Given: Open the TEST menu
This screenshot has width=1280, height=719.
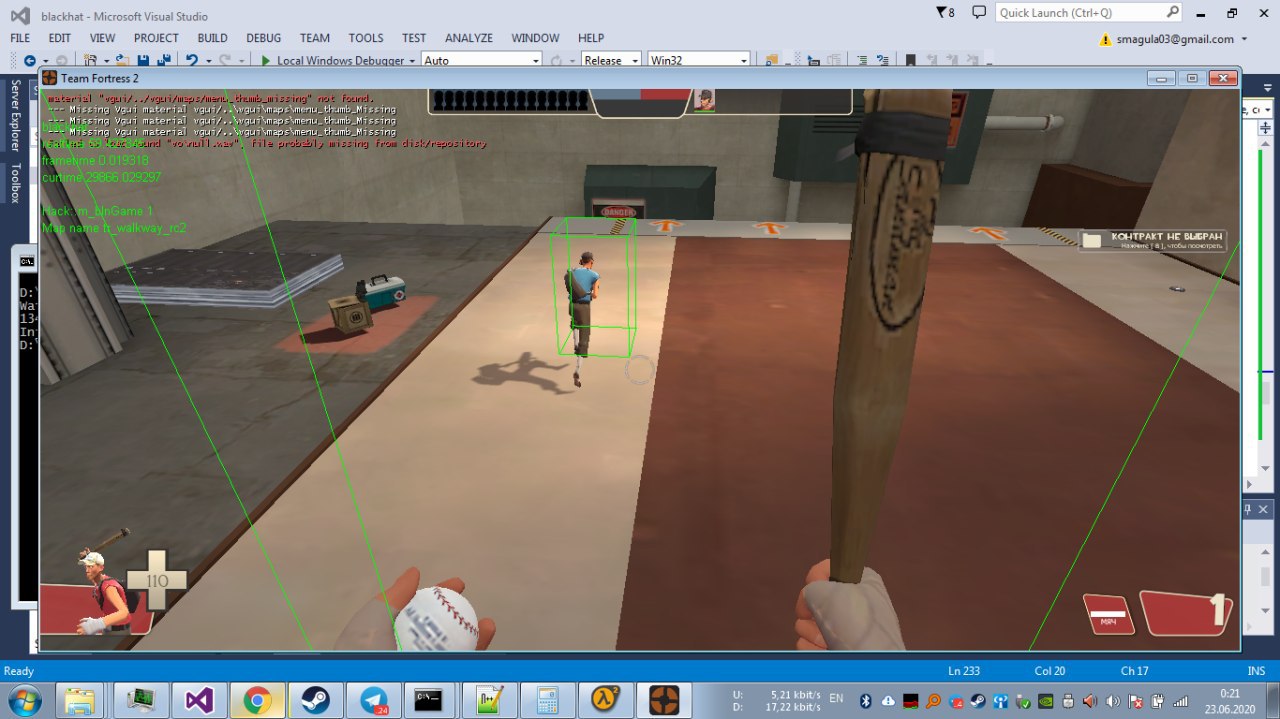Looking at the screenshot, I should click(x=414, y=38).
